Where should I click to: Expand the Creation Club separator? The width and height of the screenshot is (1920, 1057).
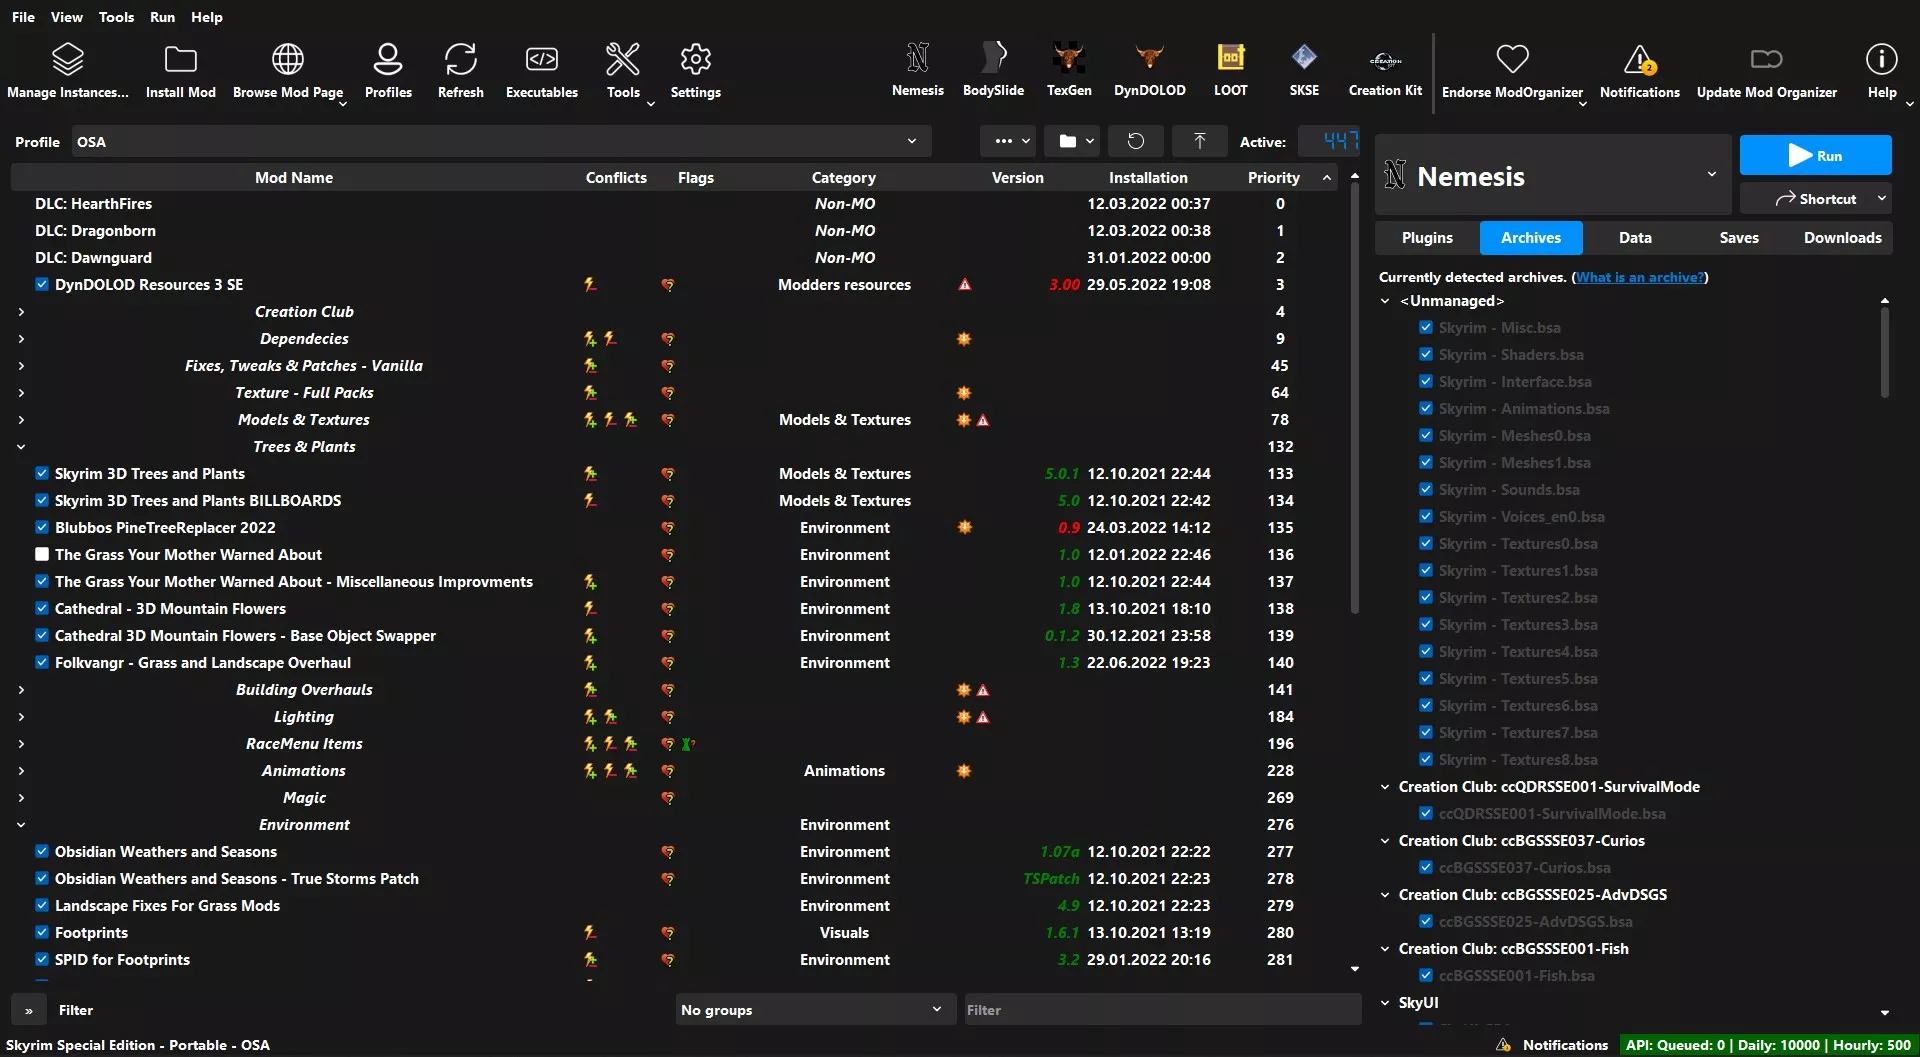point(21,311)
